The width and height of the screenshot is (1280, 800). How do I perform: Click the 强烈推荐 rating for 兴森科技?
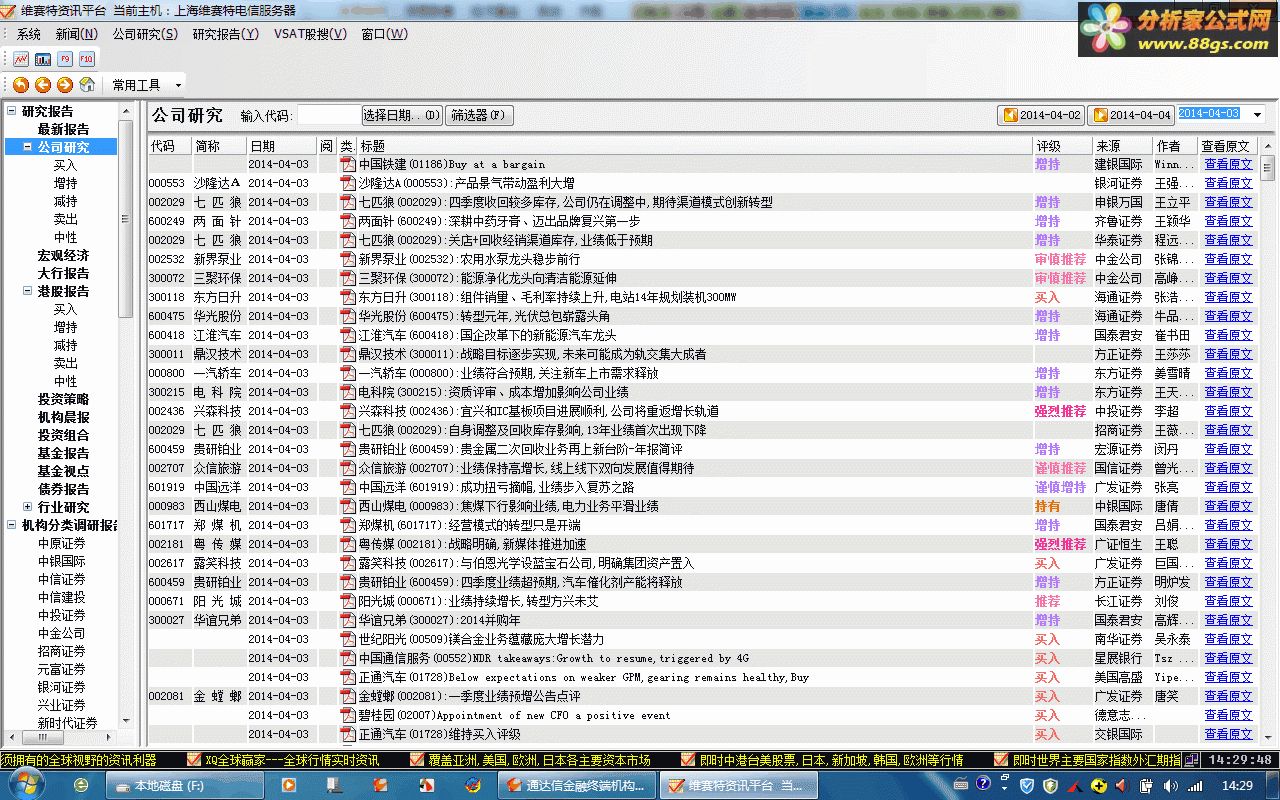point(1060,411)
